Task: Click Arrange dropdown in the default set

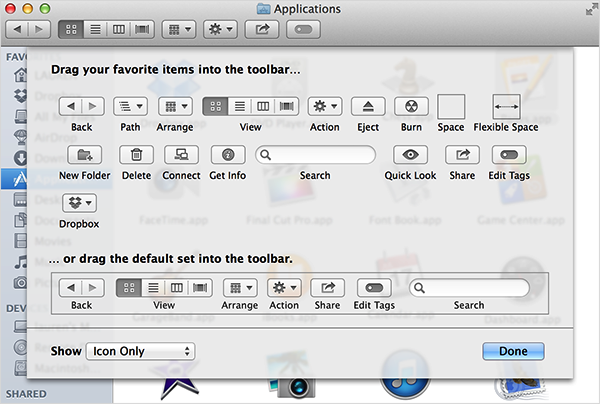Action: (x=240, y=288)
